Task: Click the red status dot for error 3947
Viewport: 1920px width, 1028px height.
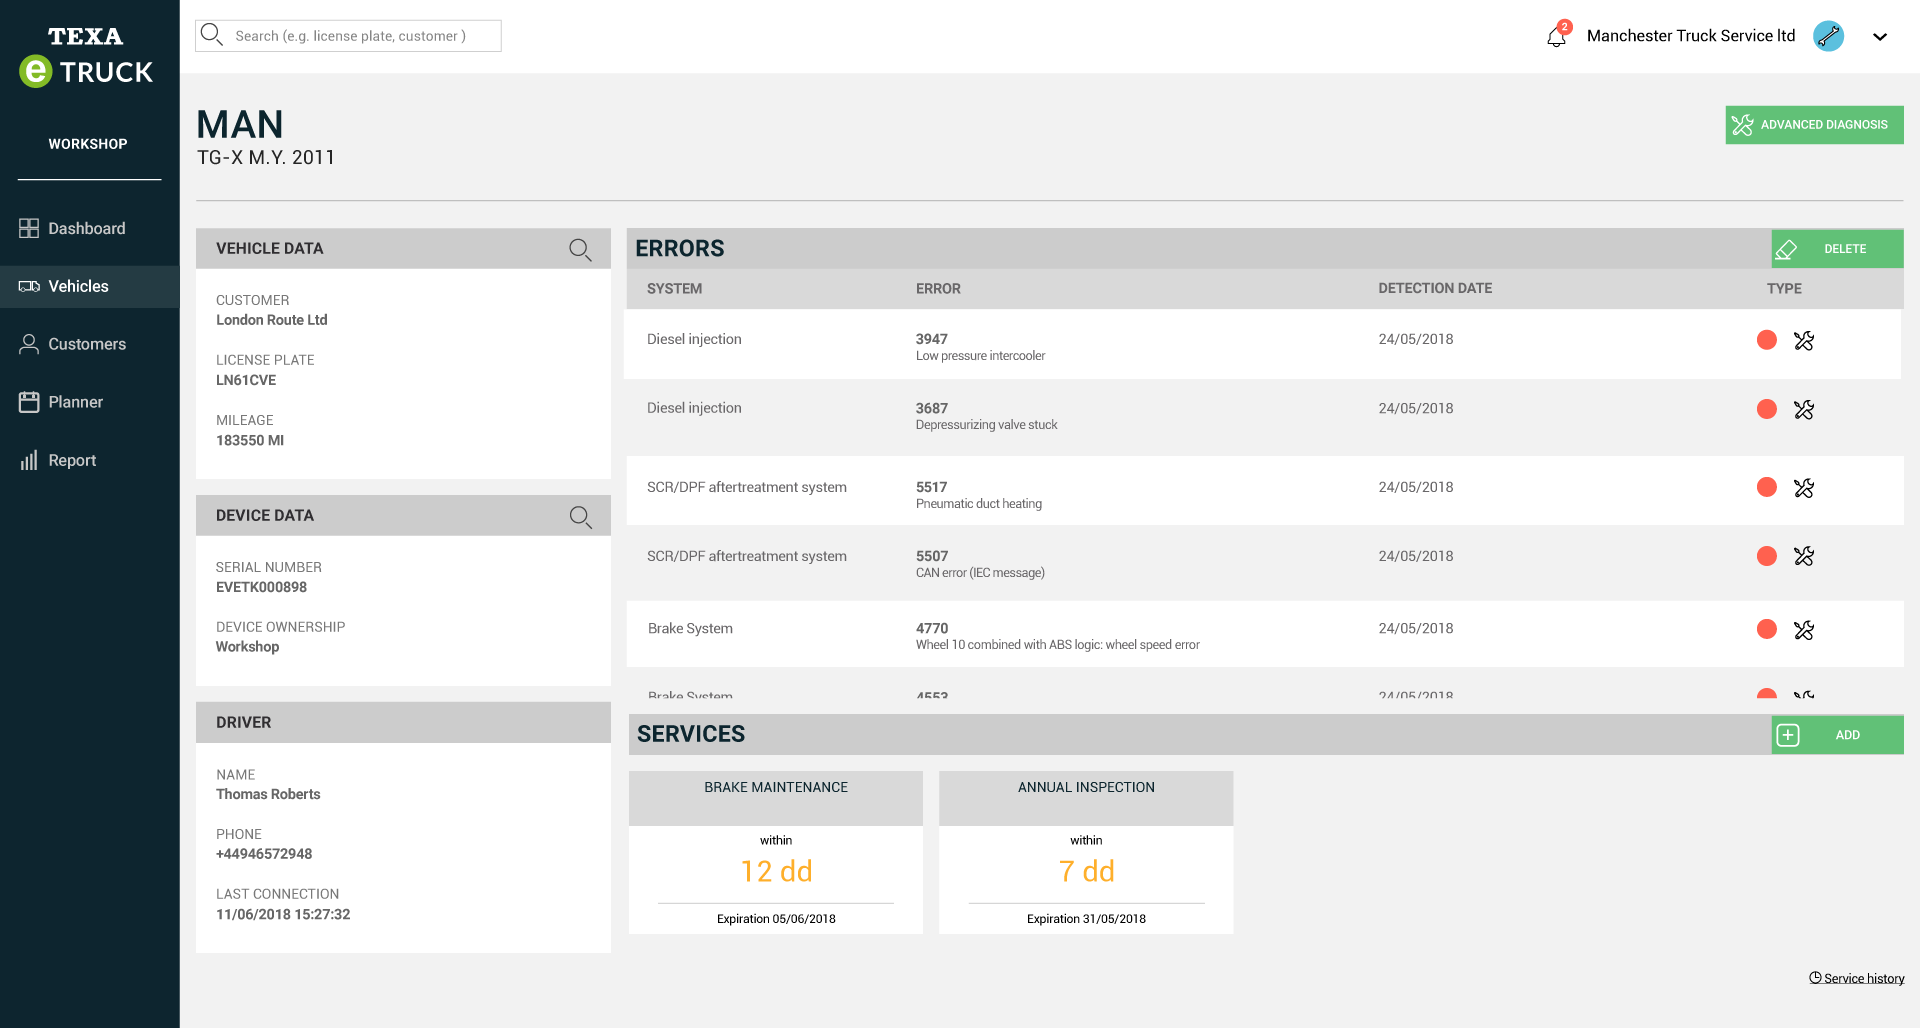Action: click(1767, 340)
